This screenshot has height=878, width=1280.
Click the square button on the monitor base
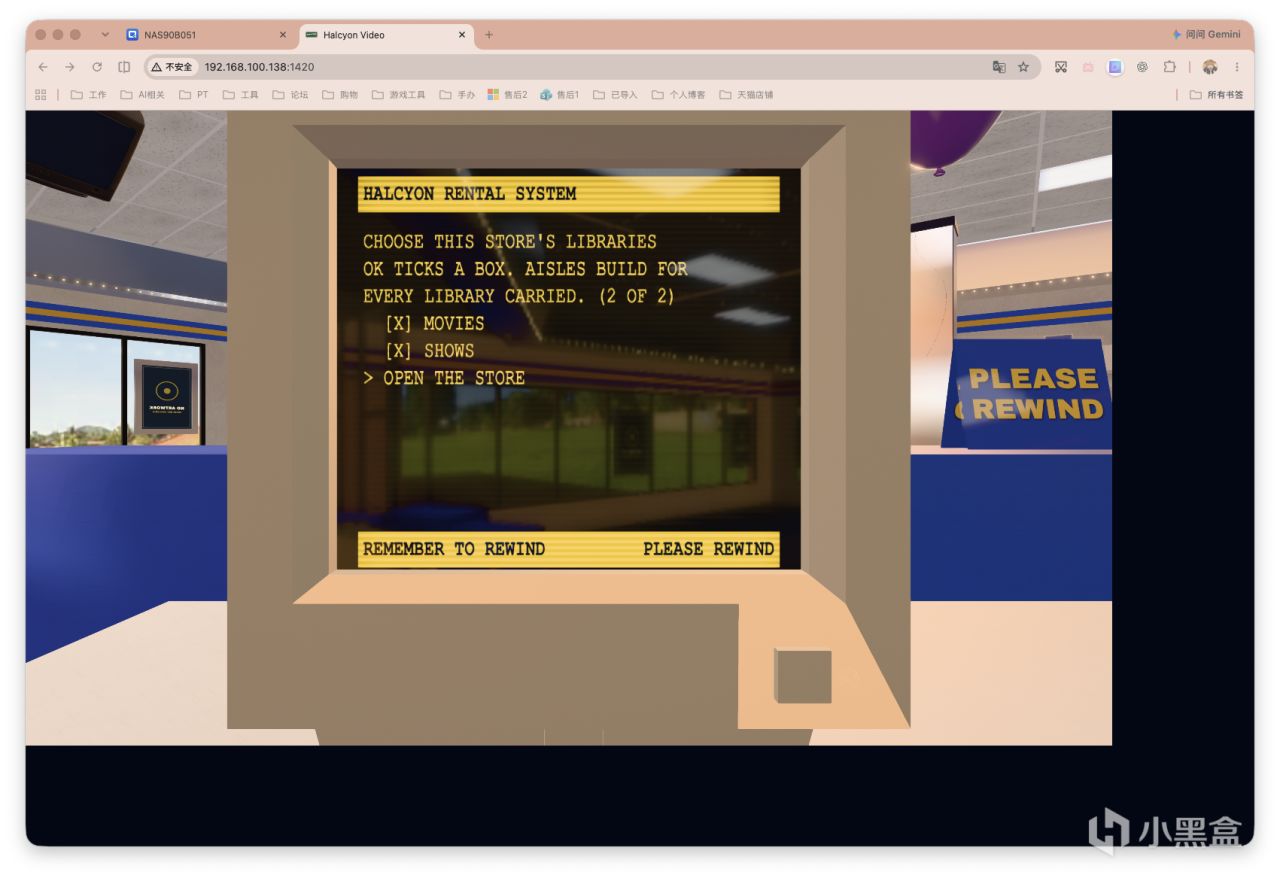tap(803, 676)
